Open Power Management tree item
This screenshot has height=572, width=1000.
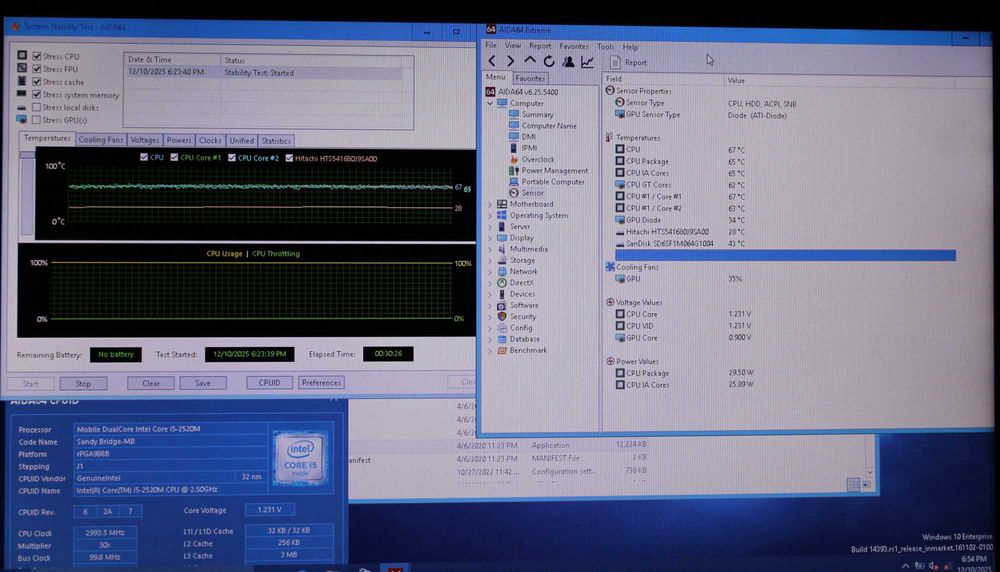555,170
